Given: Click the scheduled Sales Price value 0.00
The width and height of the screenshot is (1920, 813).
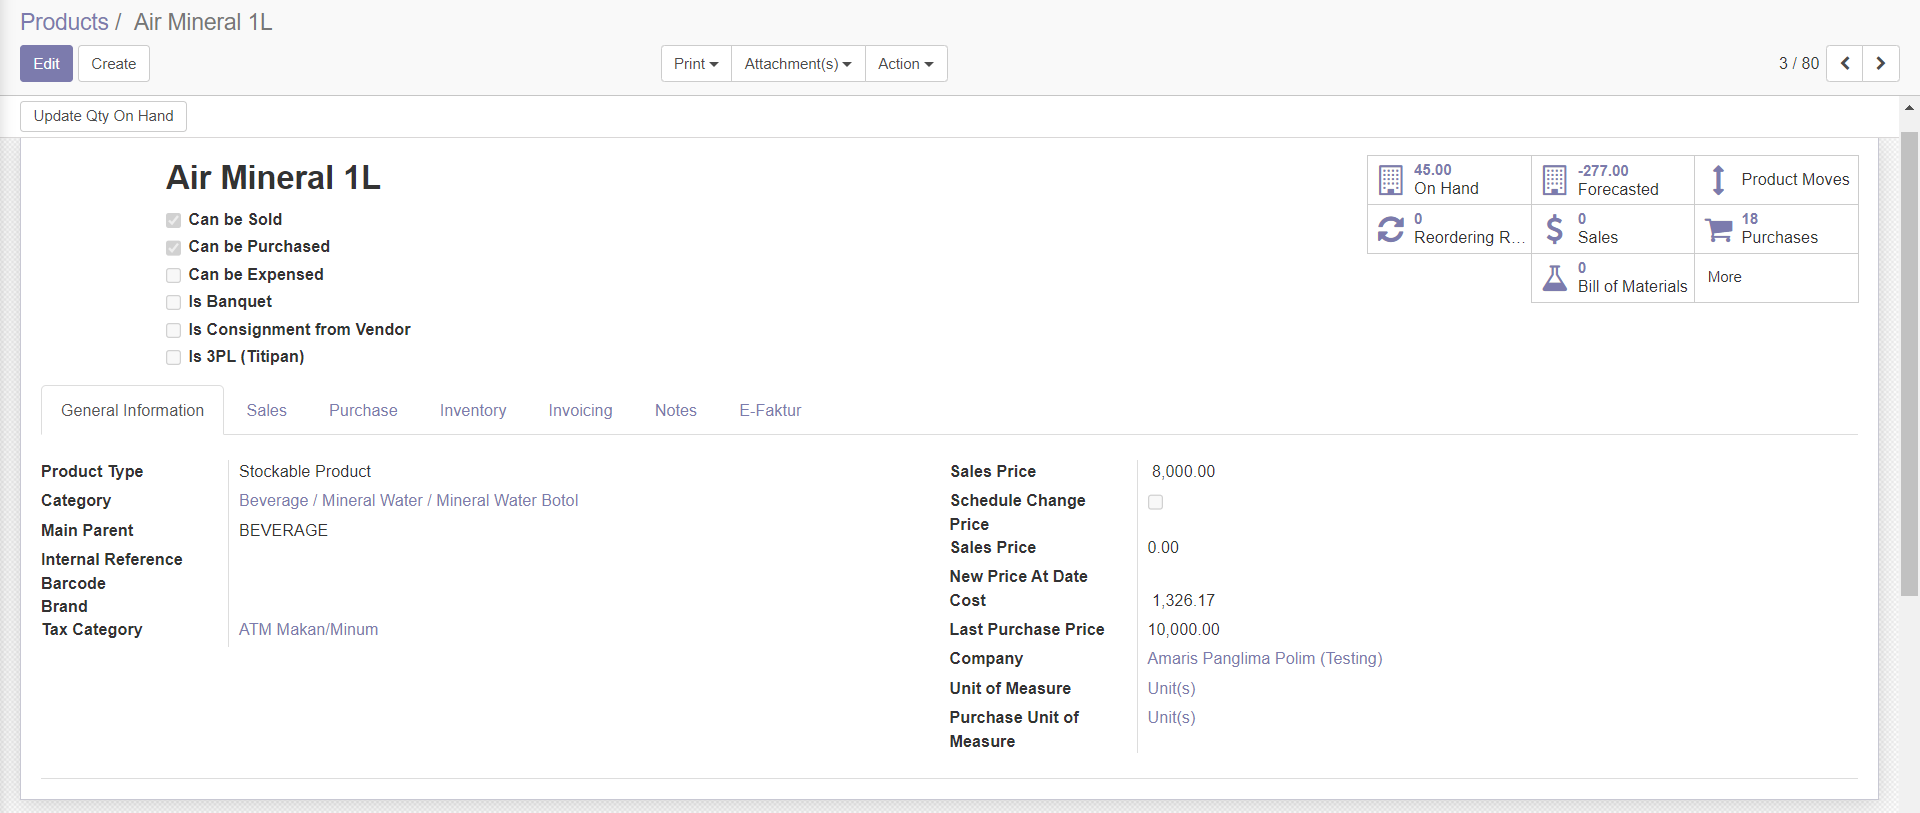Looking at the screenshot, I should 1163,547.
